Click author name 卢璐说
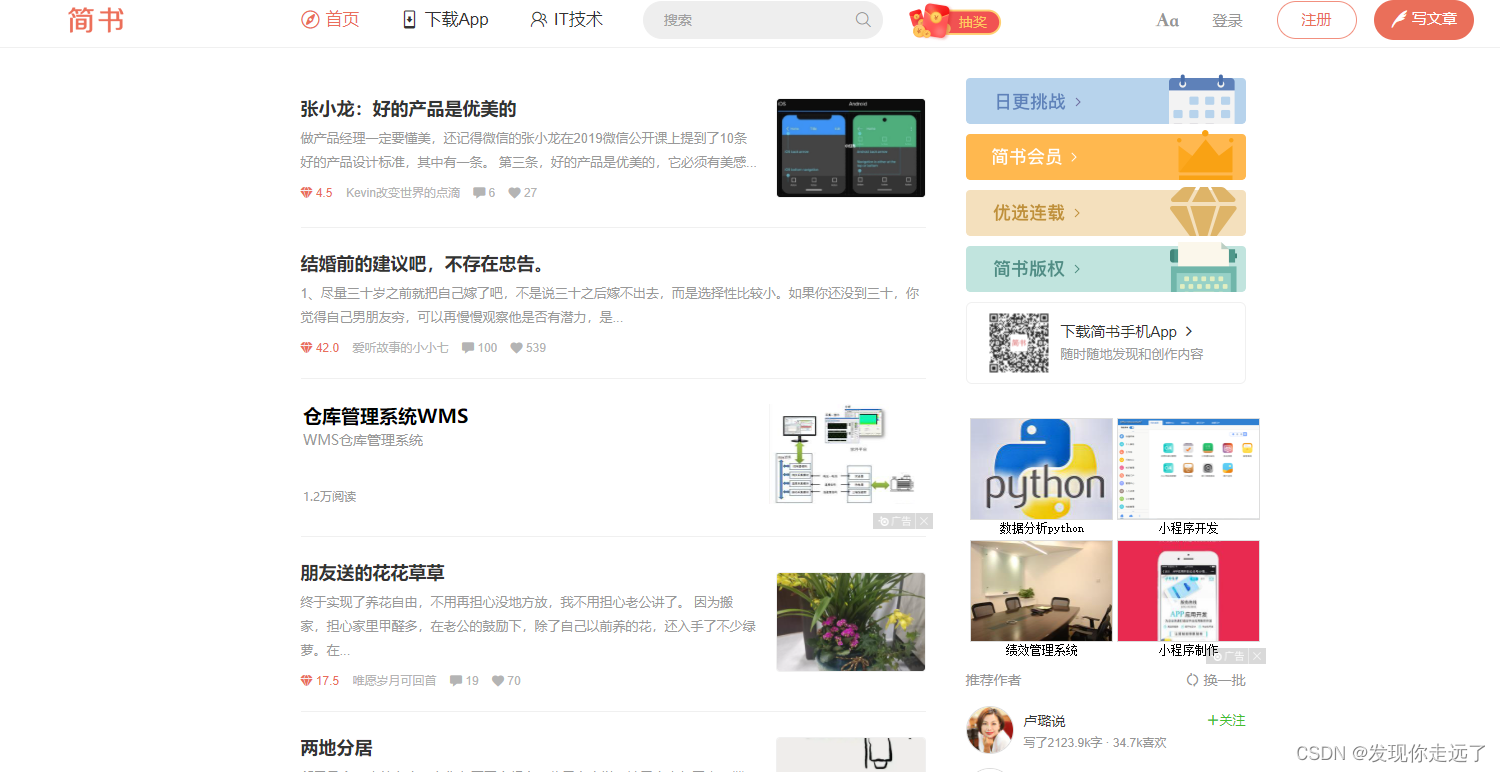1500x772 pixels. (1044, 721)
